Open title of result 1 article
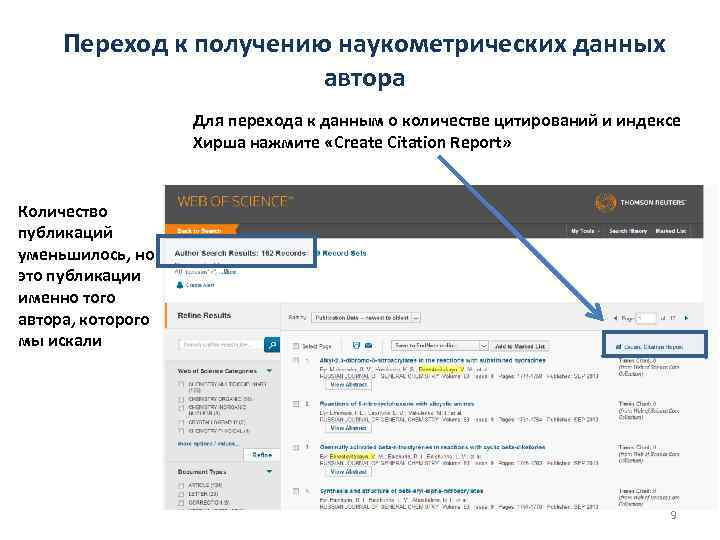This screenshot has height=540, width=720. [433, 360]
